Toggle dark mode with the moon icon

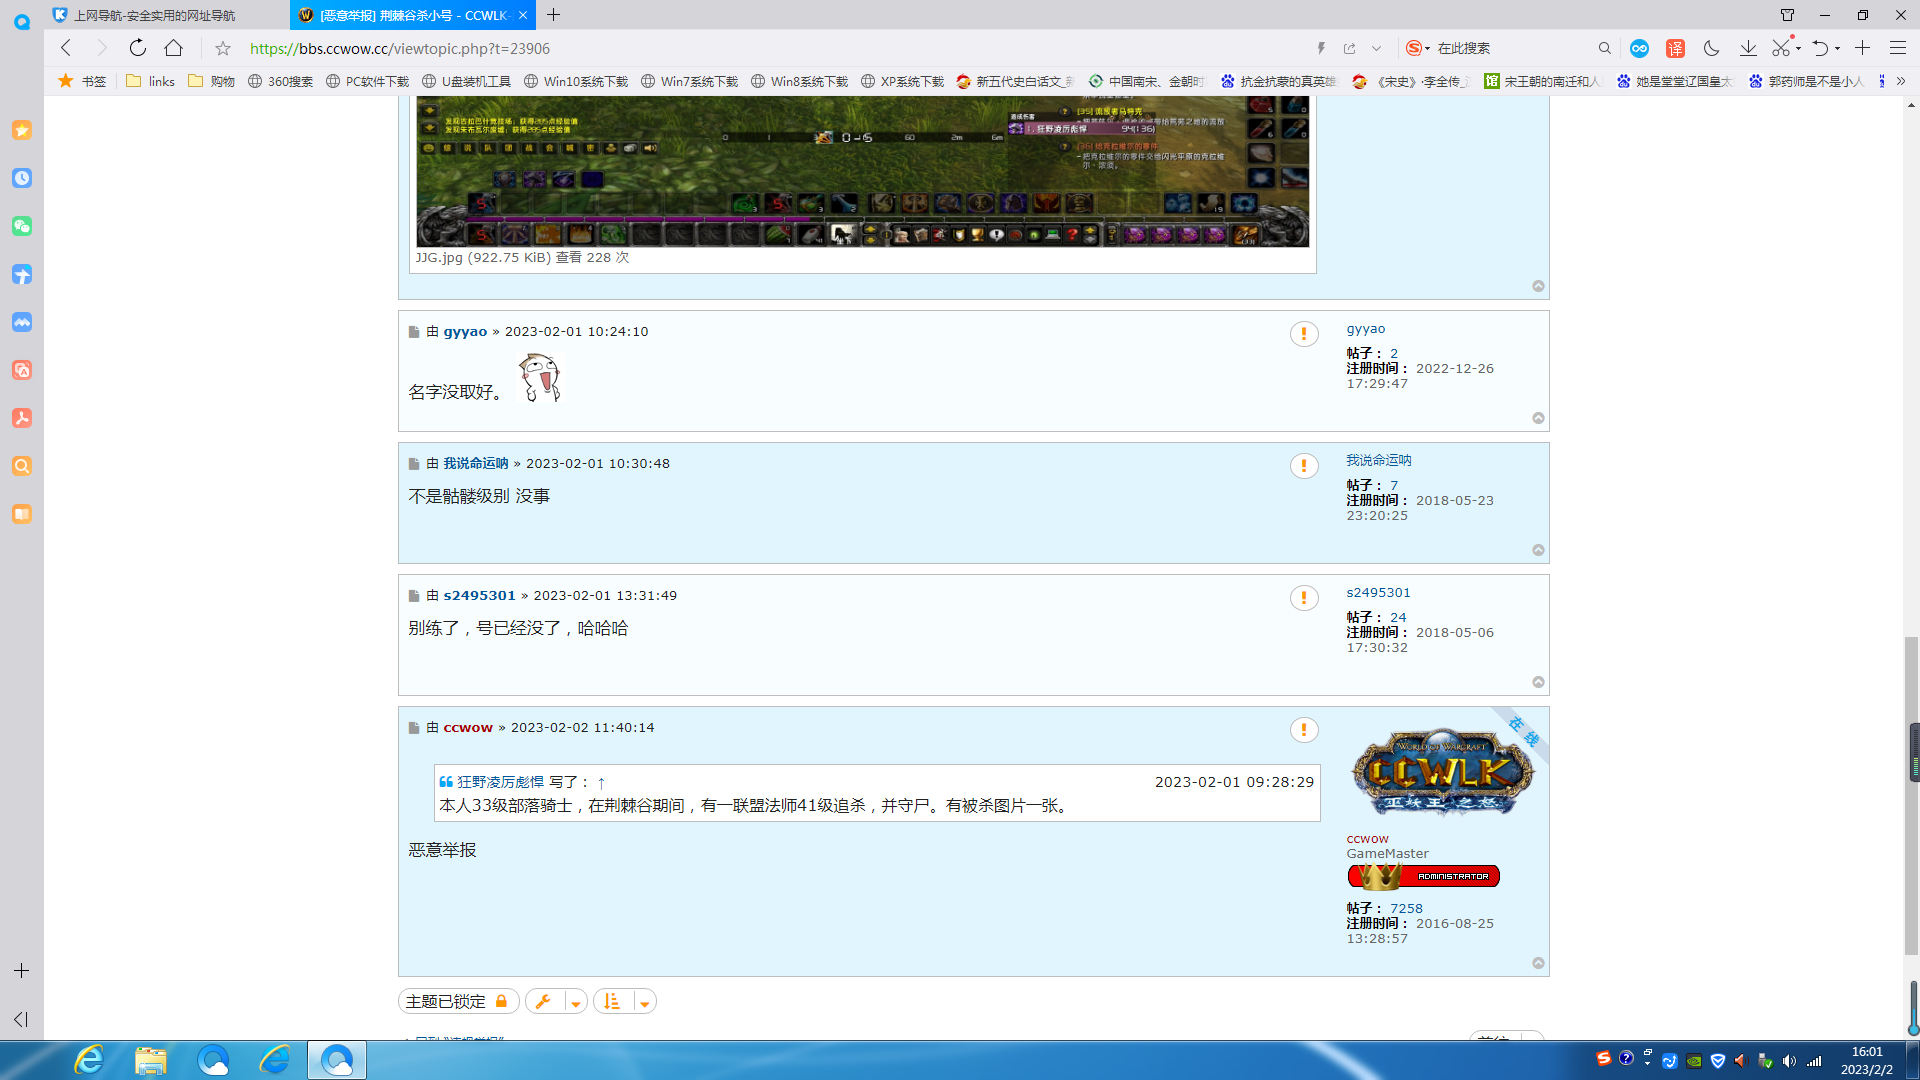click(1713, 47)
